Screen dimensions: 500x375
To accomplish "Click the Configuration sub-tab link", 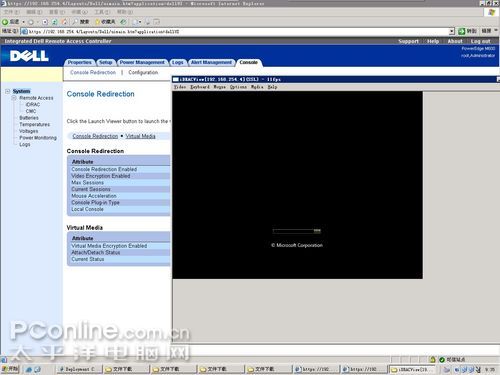I will point(143,72).
